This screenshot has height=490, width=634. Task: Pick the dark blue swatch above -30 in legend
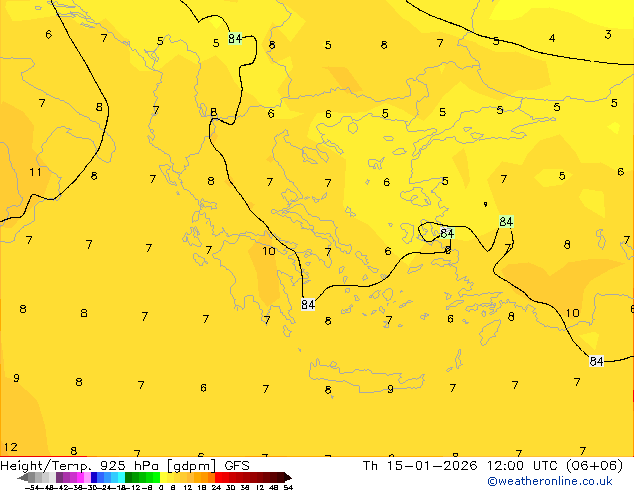coord(94,477)
